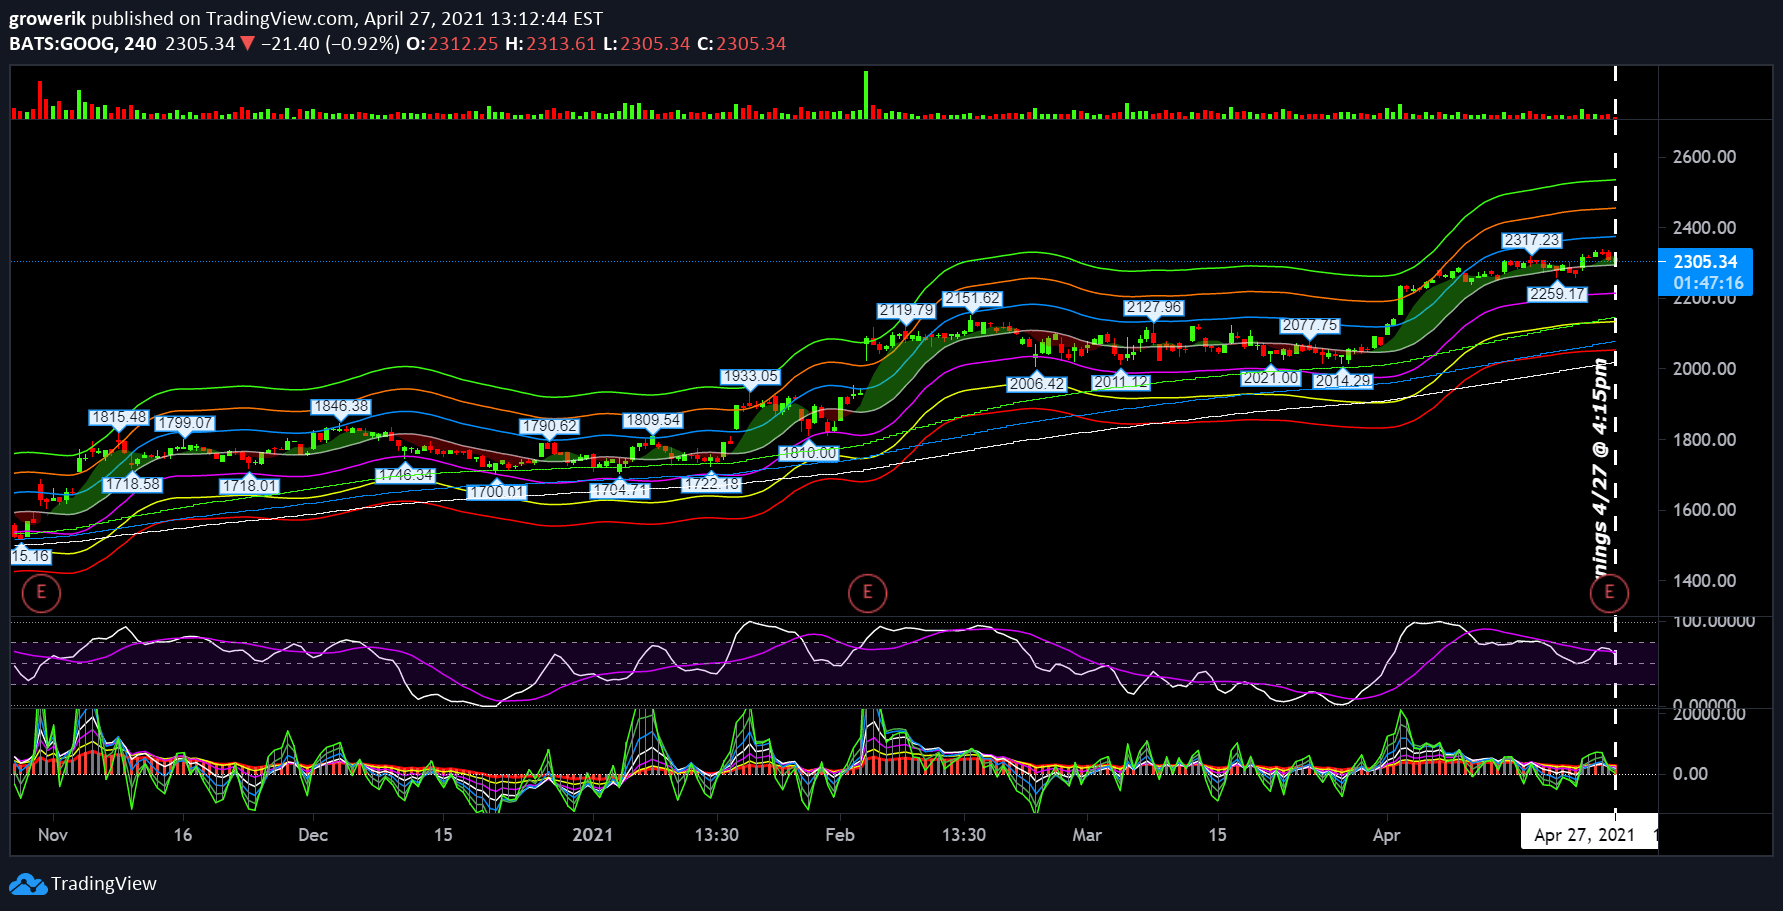This screenshot has height=911, width=1783.
Task: Click the 2000.00 price axis level
Action: tap(1704, 369)
